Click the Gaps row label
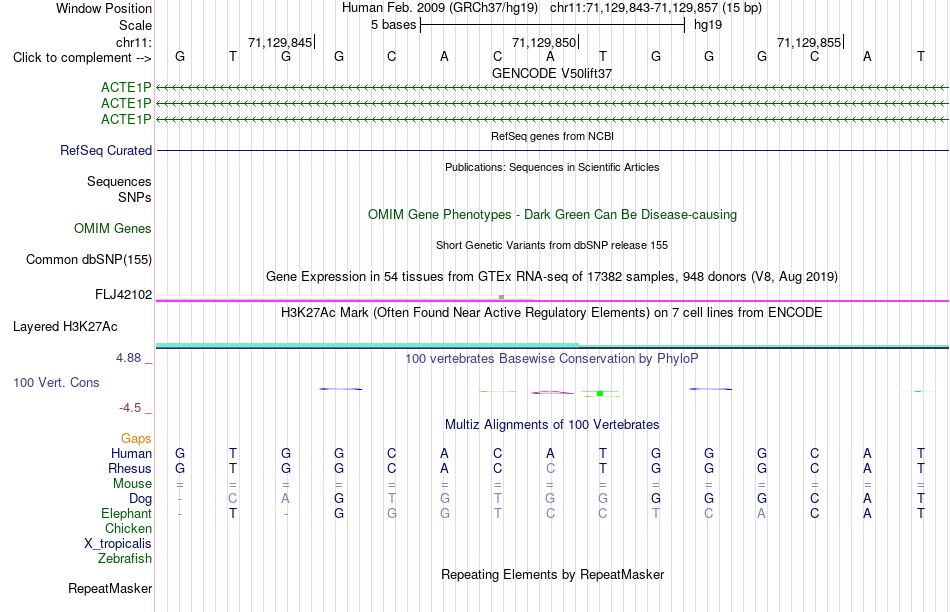 136,438
